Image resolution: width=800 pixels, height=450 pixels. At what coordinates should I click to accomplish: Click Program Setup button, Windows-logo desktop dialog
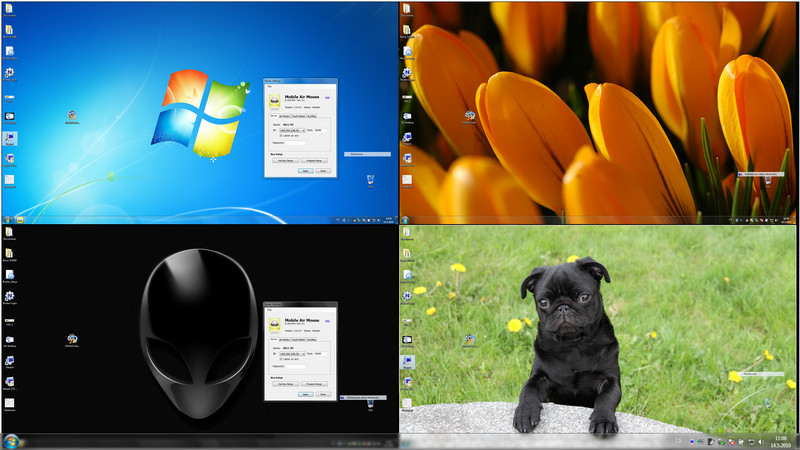(x=314, y=161)
